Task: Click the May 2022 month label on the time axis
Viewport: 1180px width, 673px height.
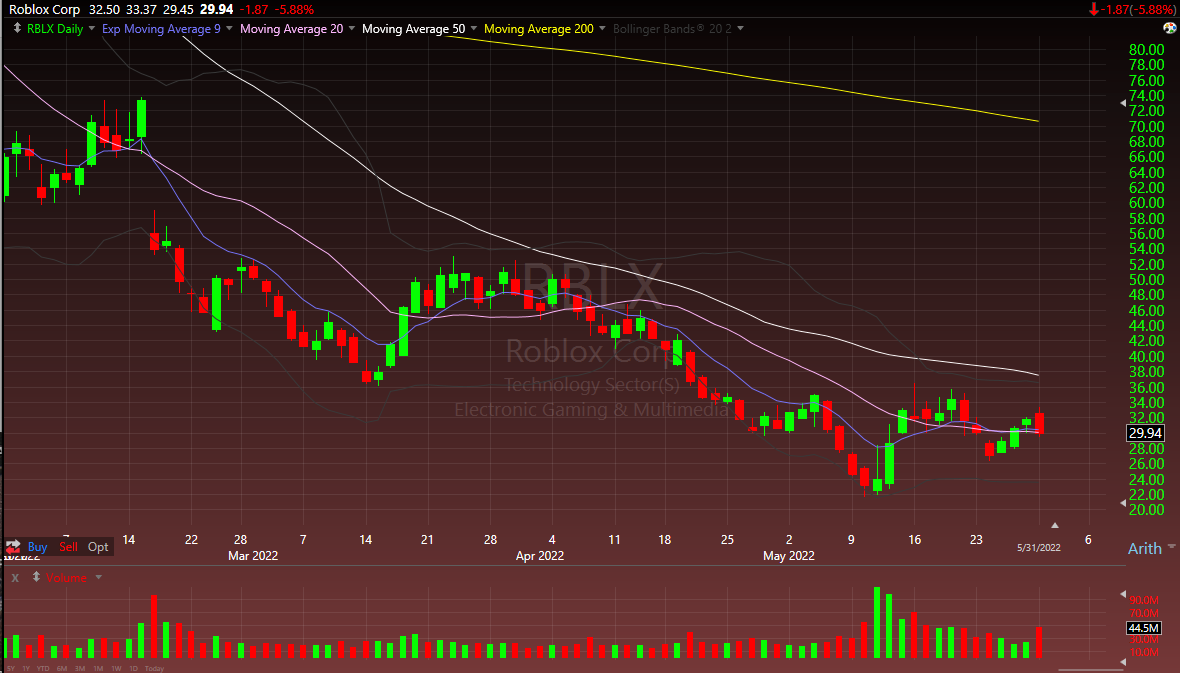Action: pyautogui.click(x=789, y=556)
